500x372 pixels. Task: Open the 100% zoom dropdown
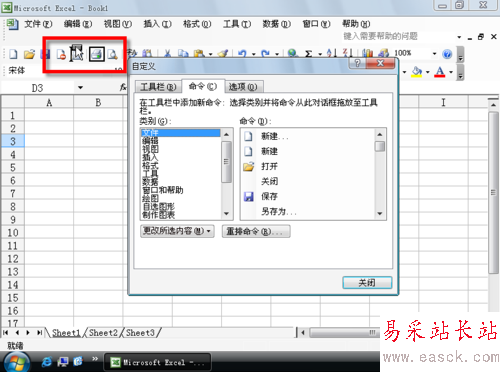[434, 53]
